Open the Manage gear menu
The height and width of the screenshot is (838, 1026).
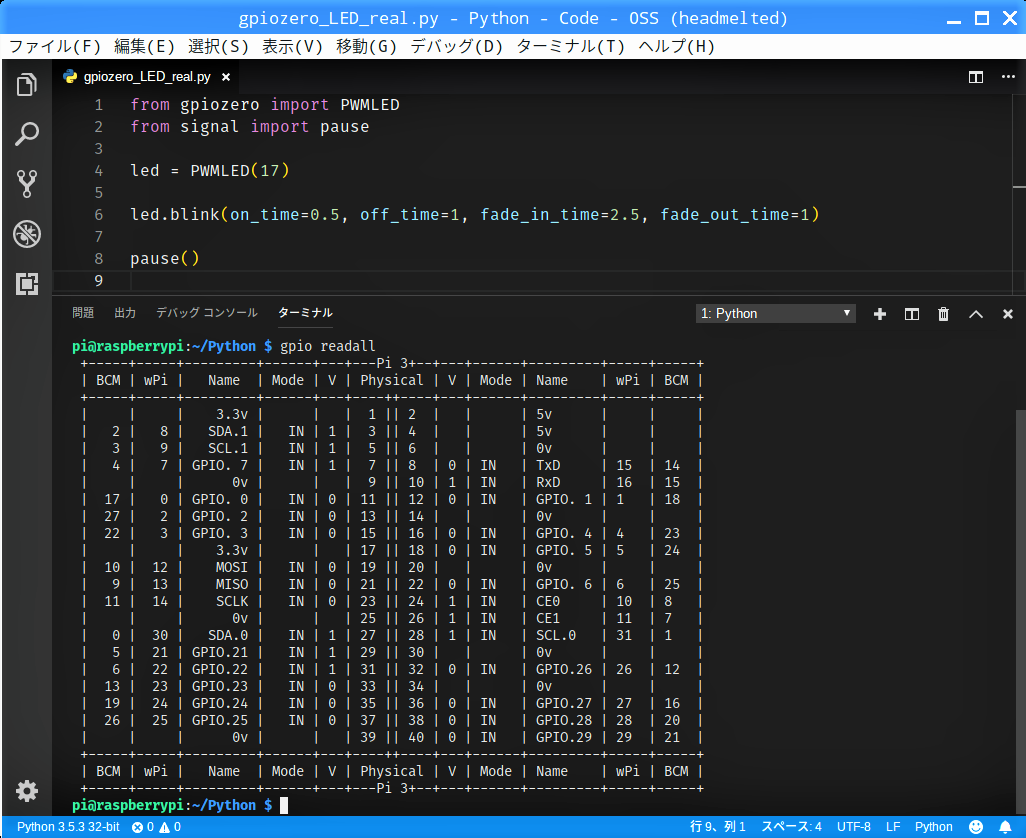point(27,791)
